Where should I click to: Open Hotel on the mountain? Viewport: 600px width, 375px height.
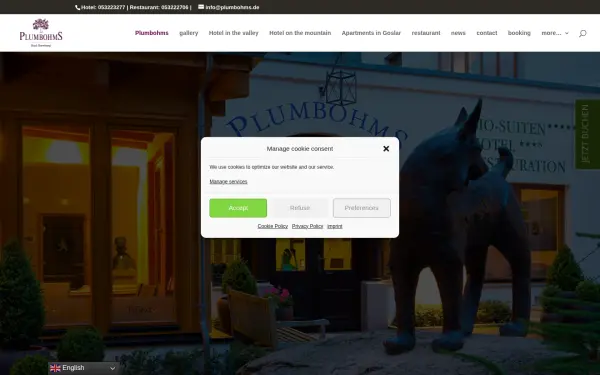(300, 33)
